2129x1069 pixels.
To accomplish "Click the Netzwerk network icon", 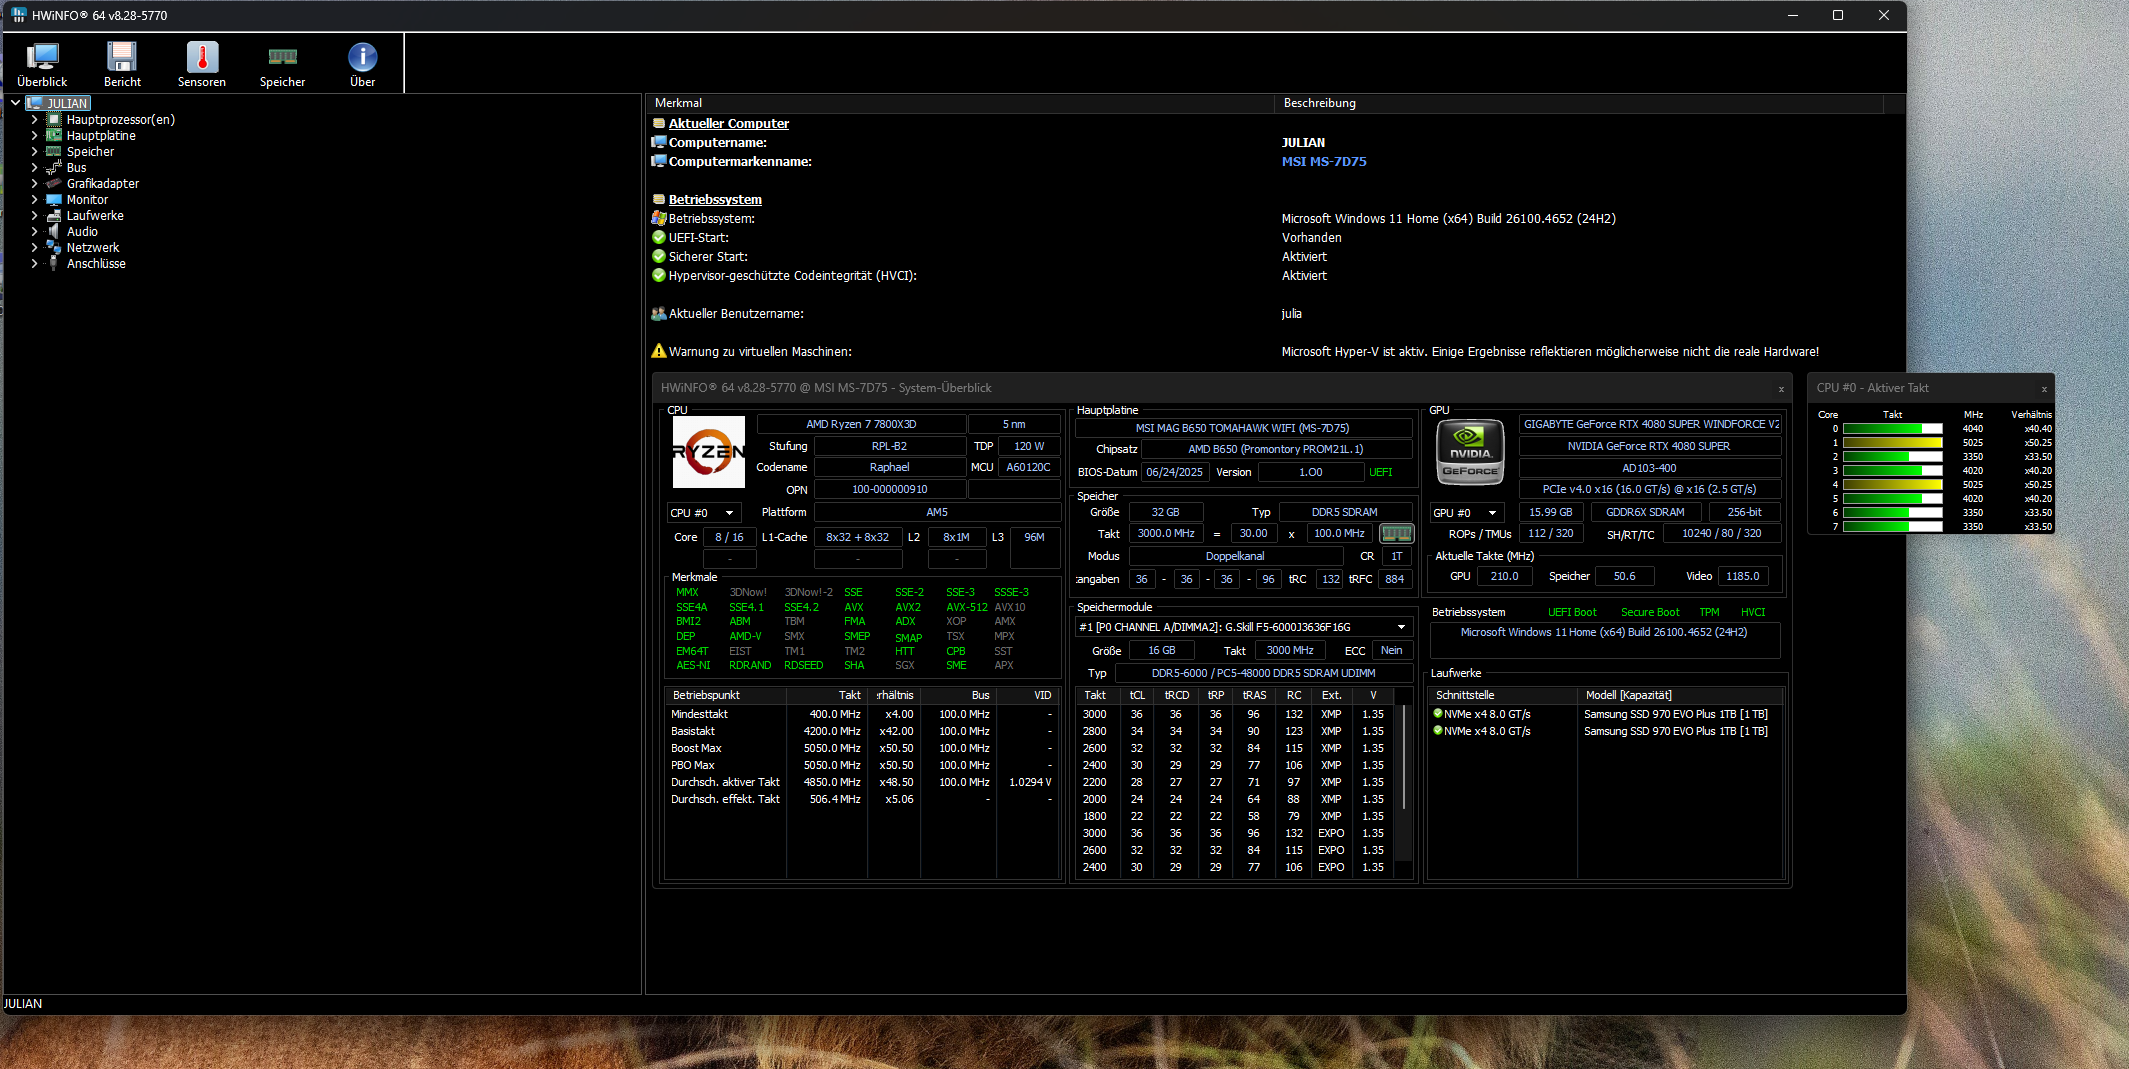I will coord(54,247).
